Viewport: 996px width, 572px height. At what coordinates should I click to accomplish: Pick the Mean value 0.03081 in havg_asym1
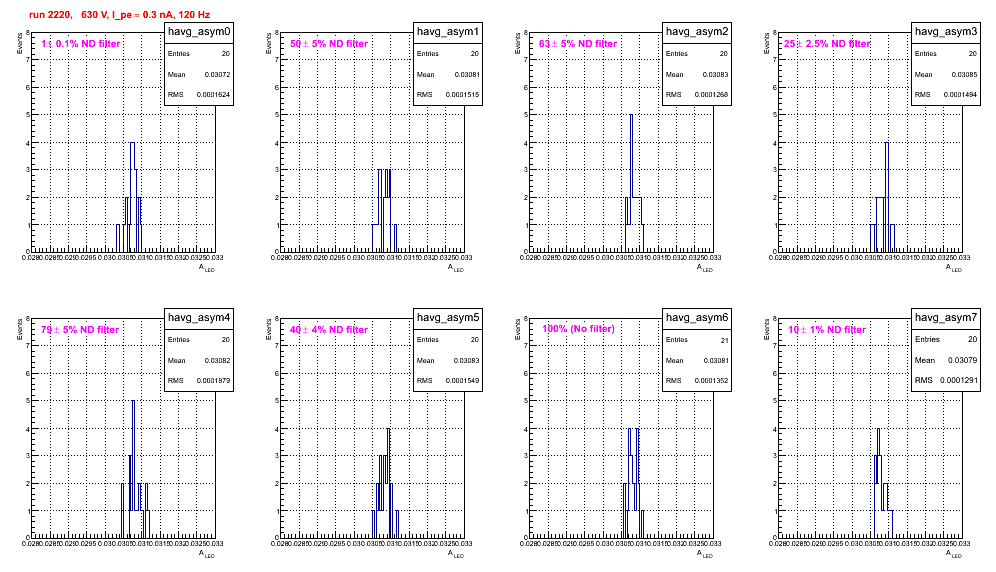[467, 74]
